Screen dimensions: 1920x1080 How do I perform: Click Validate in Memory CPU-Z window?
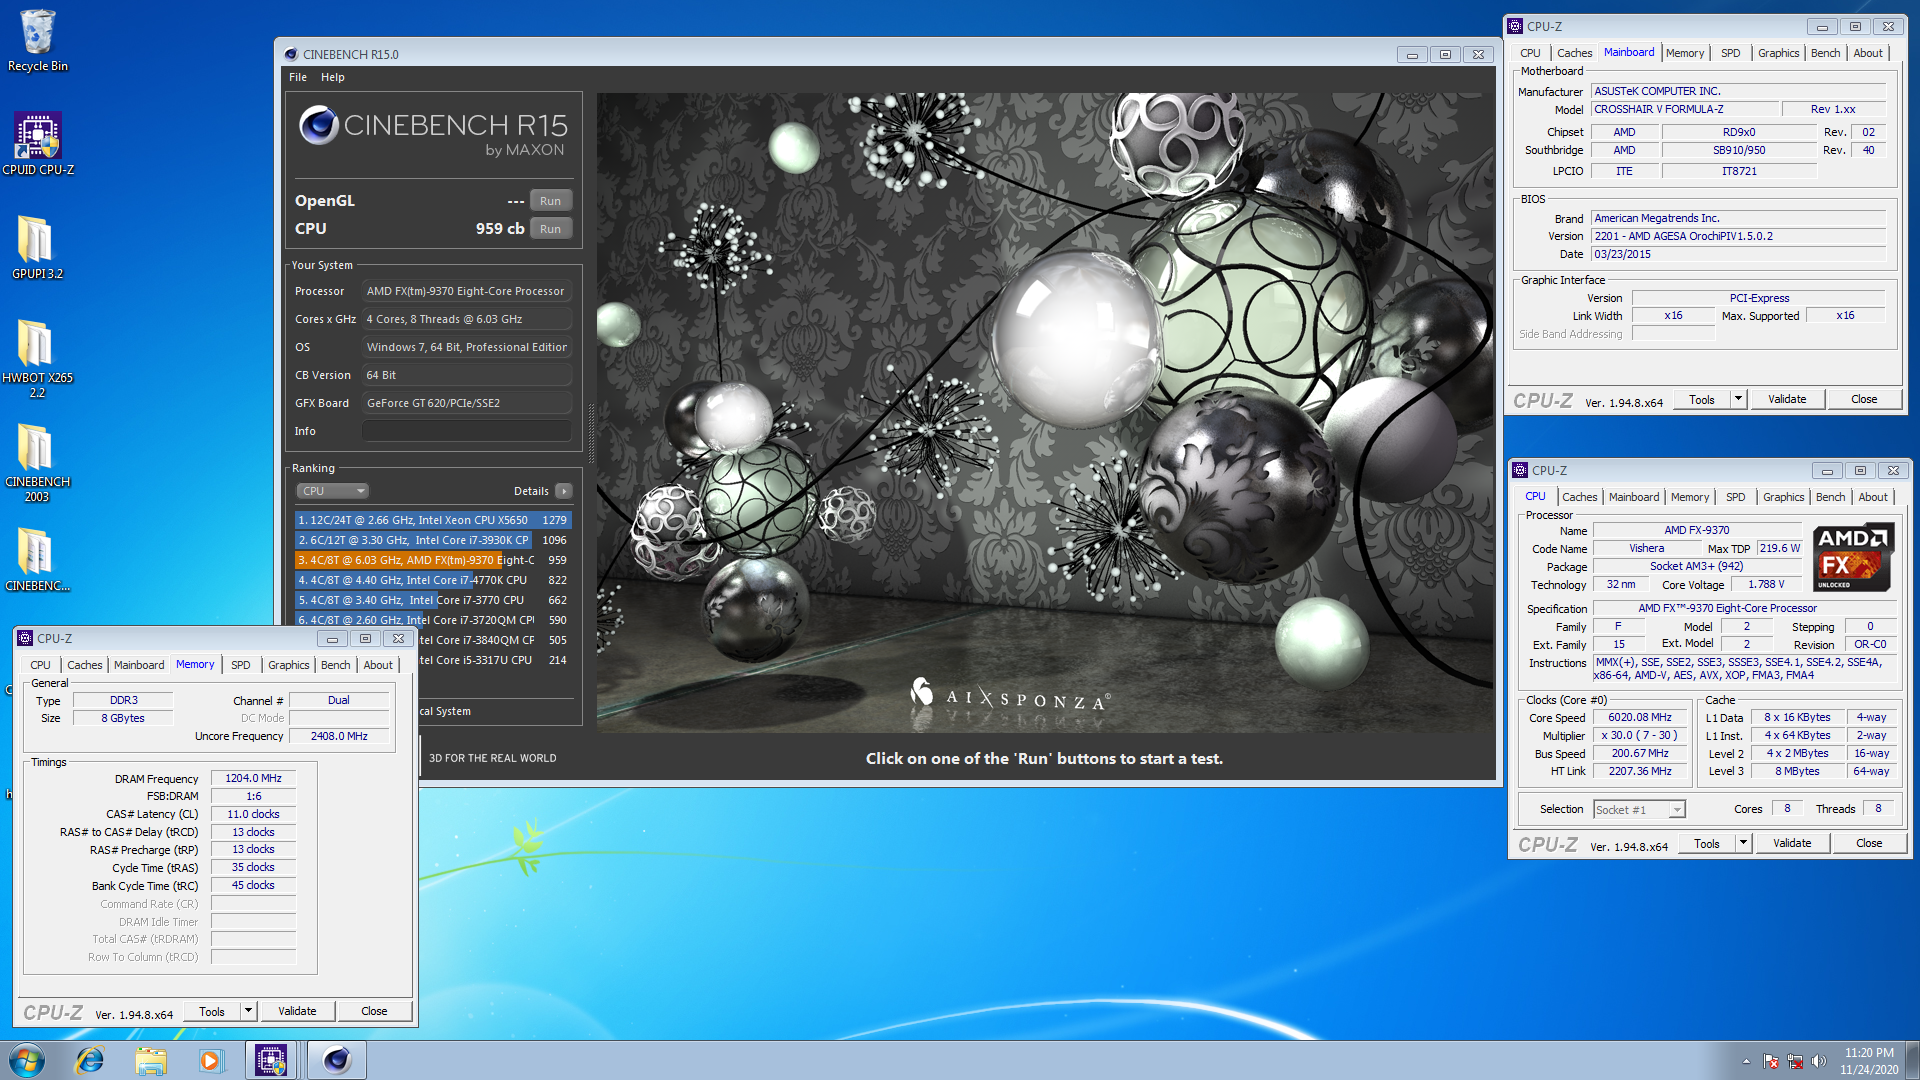click(297, 1012)
